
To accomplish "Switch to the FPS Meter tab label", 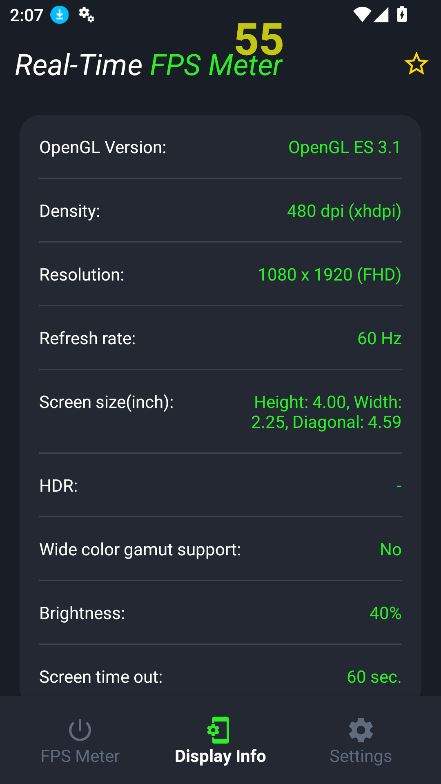I will (80, 756).
